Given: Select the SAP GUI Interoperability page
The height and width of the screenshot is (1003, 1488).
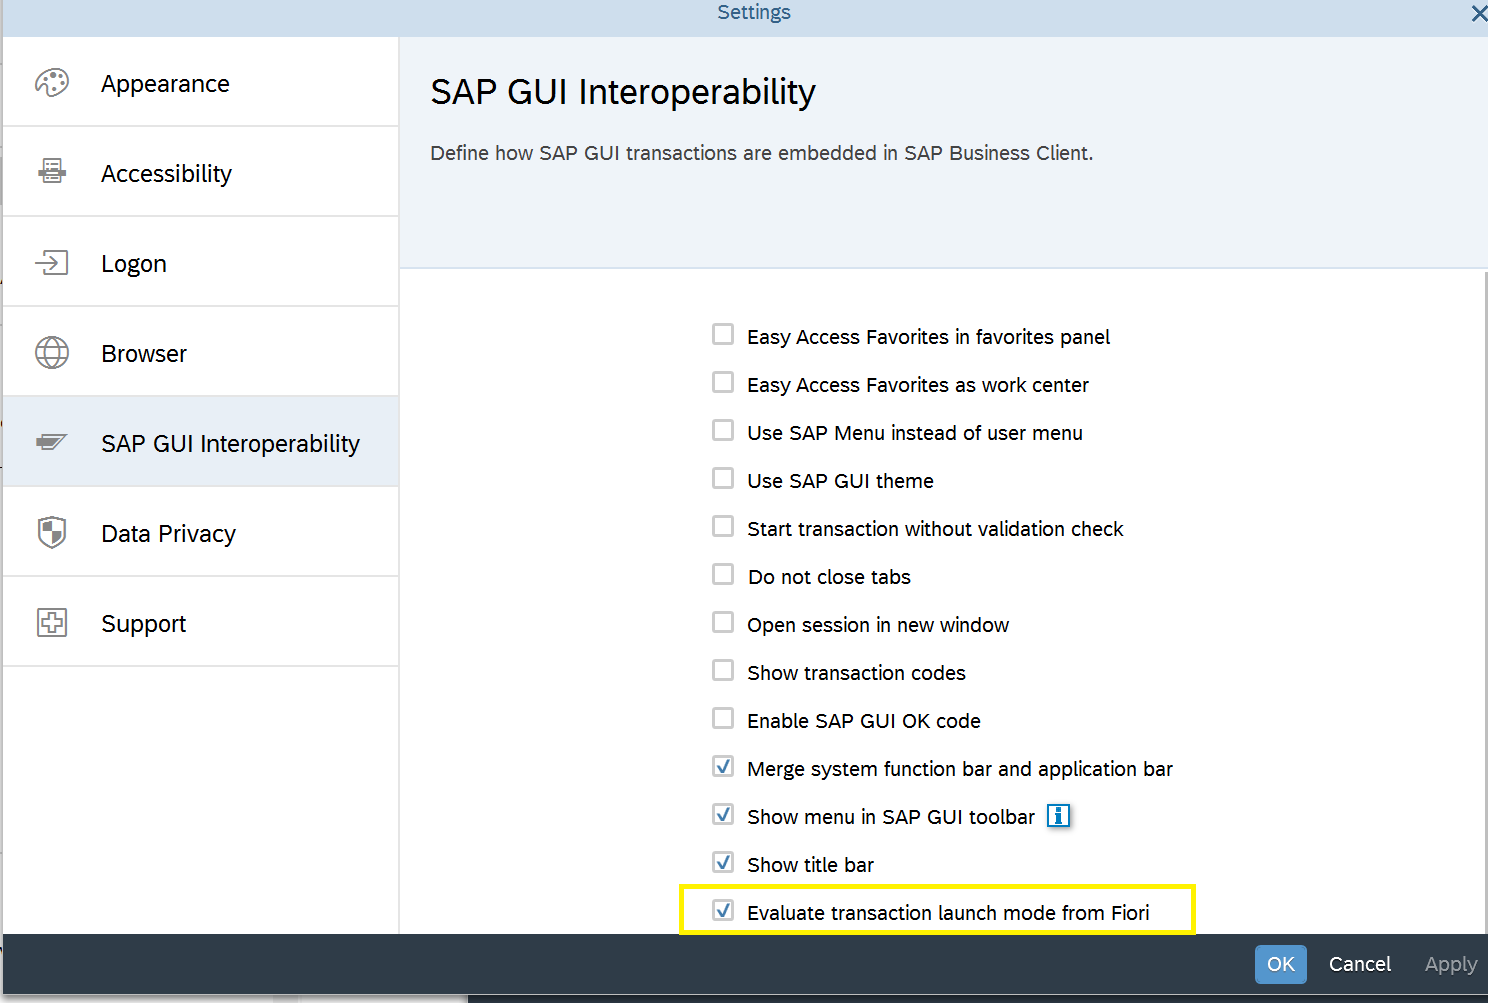Looking at the screenshot, I should (x=201, y=442).
